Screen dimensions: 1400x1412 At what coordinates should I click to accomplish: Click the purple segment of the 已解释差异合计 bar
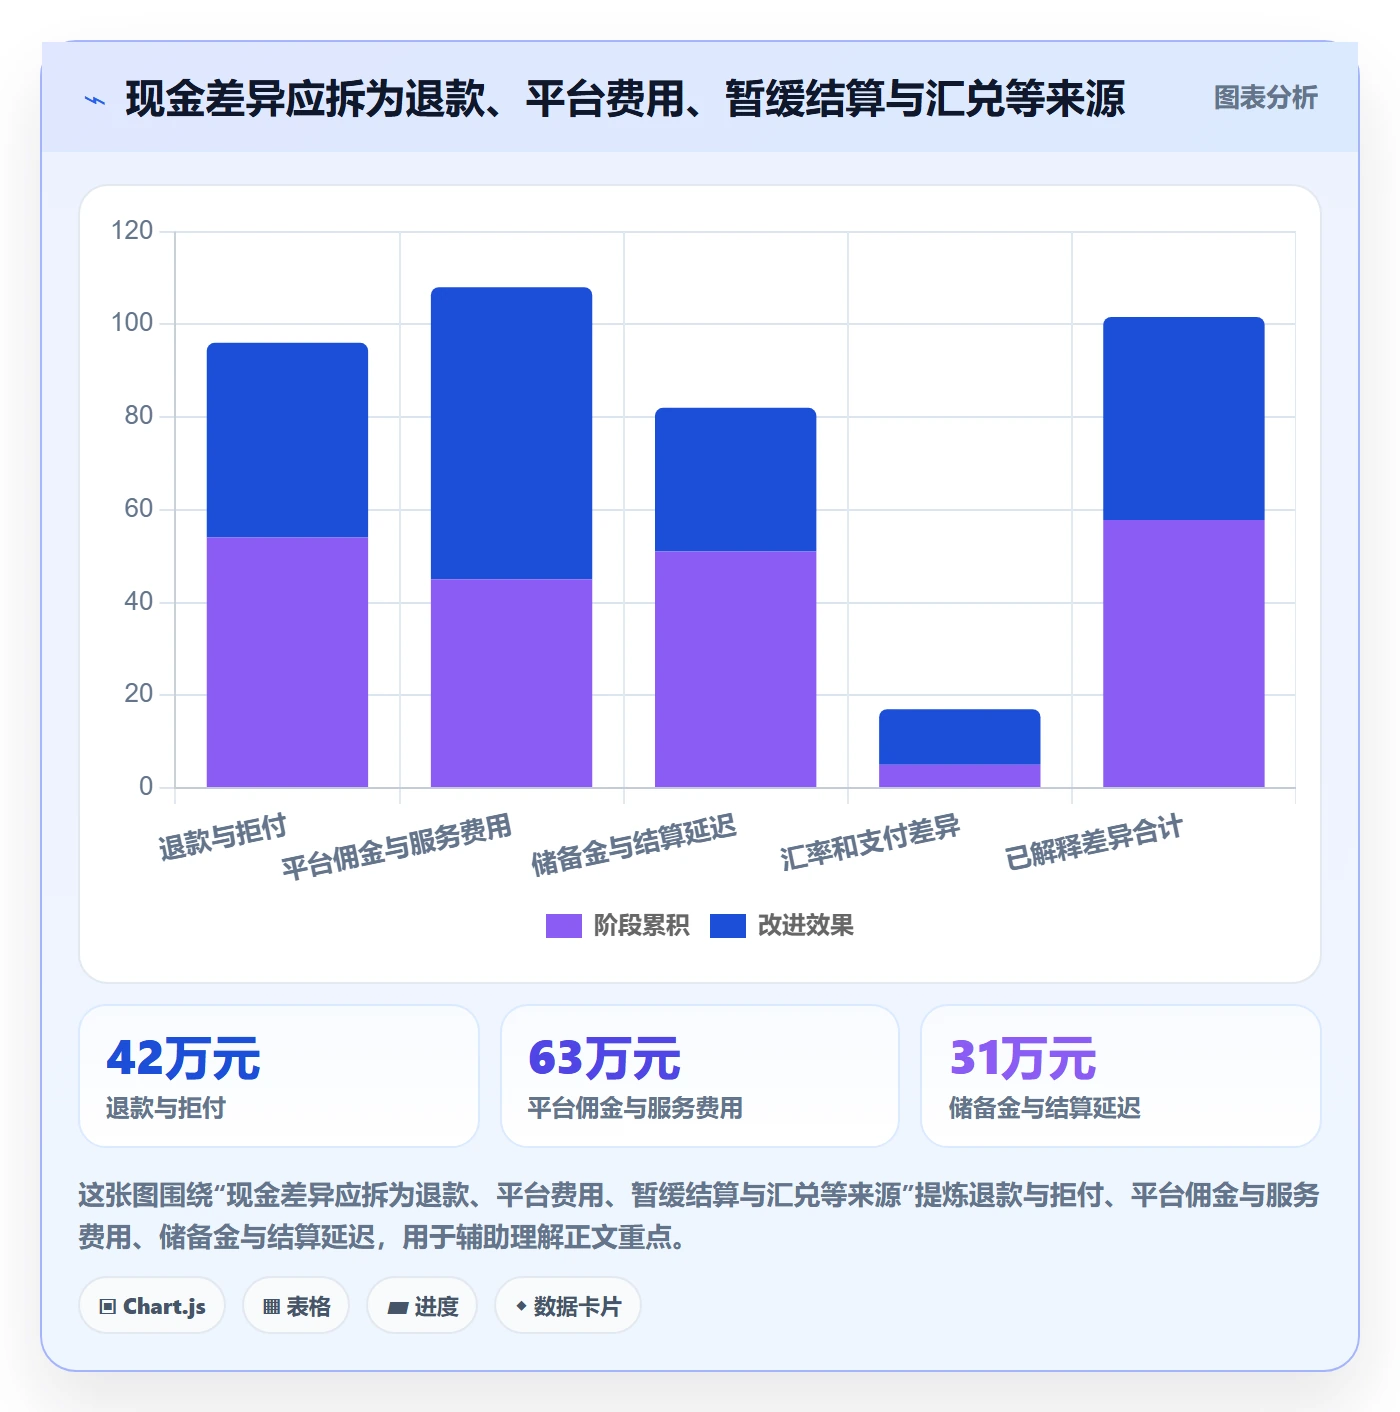coord(1183,653)
